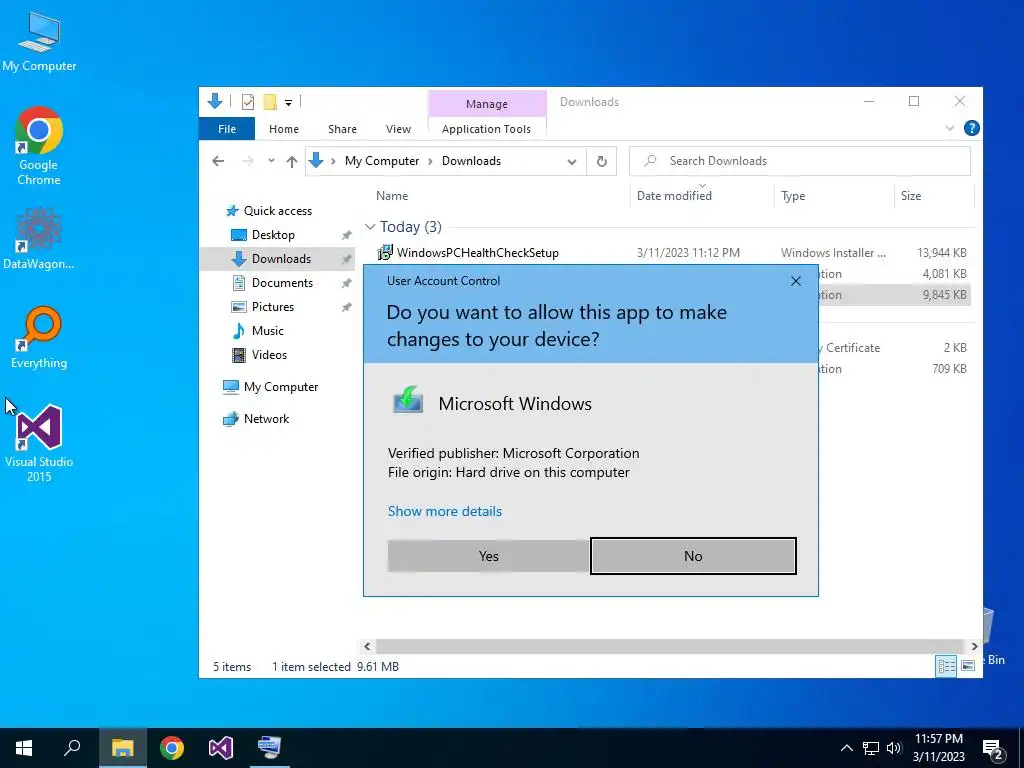Click Visual Studio icon on the taskbar
The width and height of the screenshot is (1024, 768).
[x=221, y=748]
